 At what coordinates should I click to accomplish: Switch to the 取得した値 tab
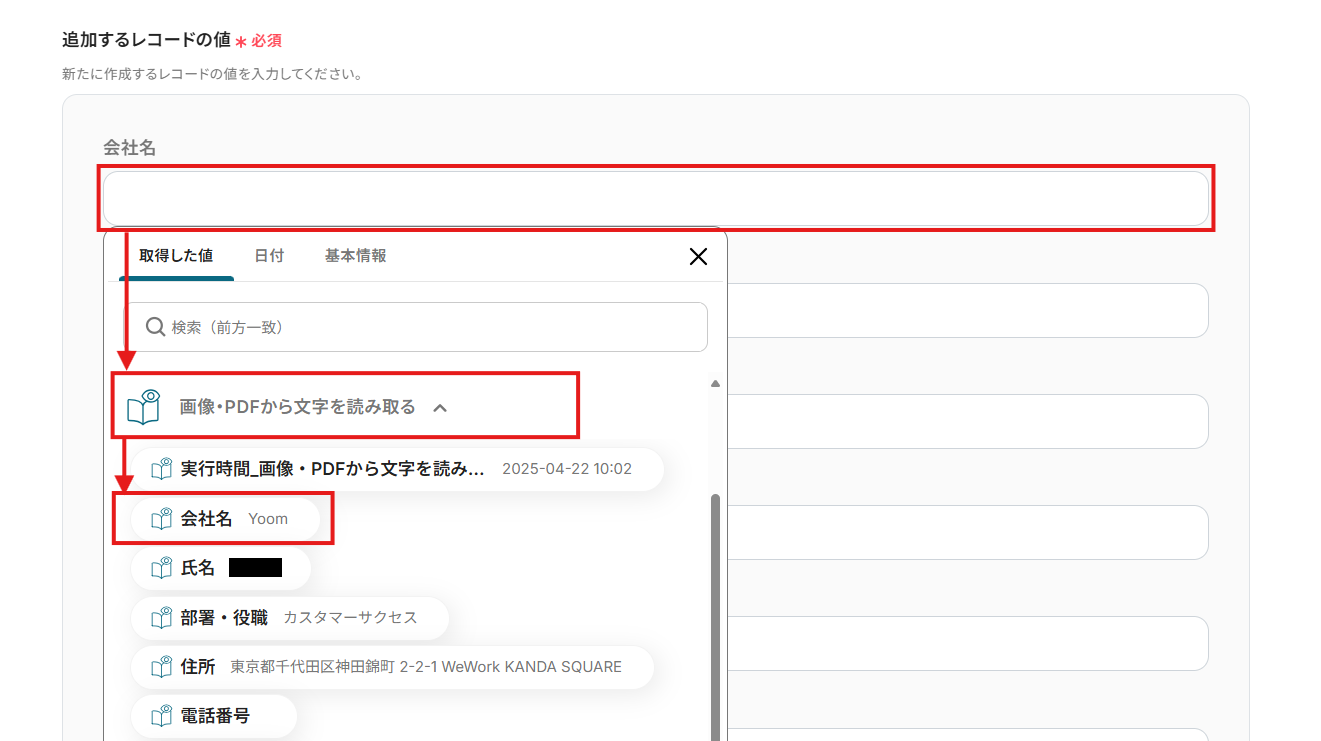(176, 256)
